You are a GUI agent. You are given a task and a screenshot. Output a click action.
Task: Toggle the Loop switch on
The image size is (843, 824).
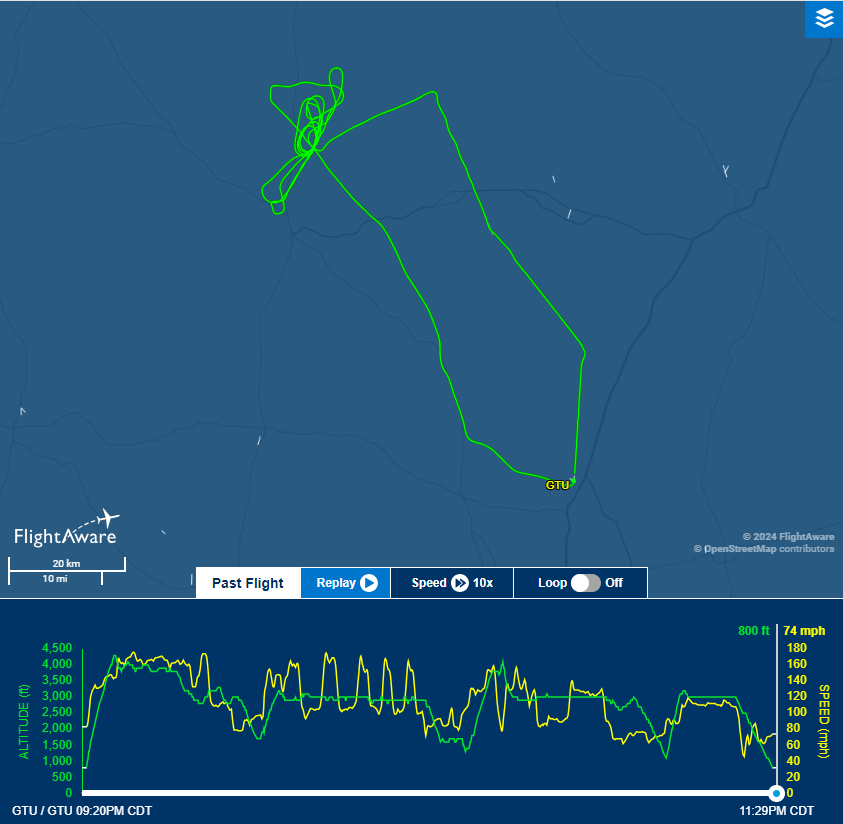[x=585, y=583]
